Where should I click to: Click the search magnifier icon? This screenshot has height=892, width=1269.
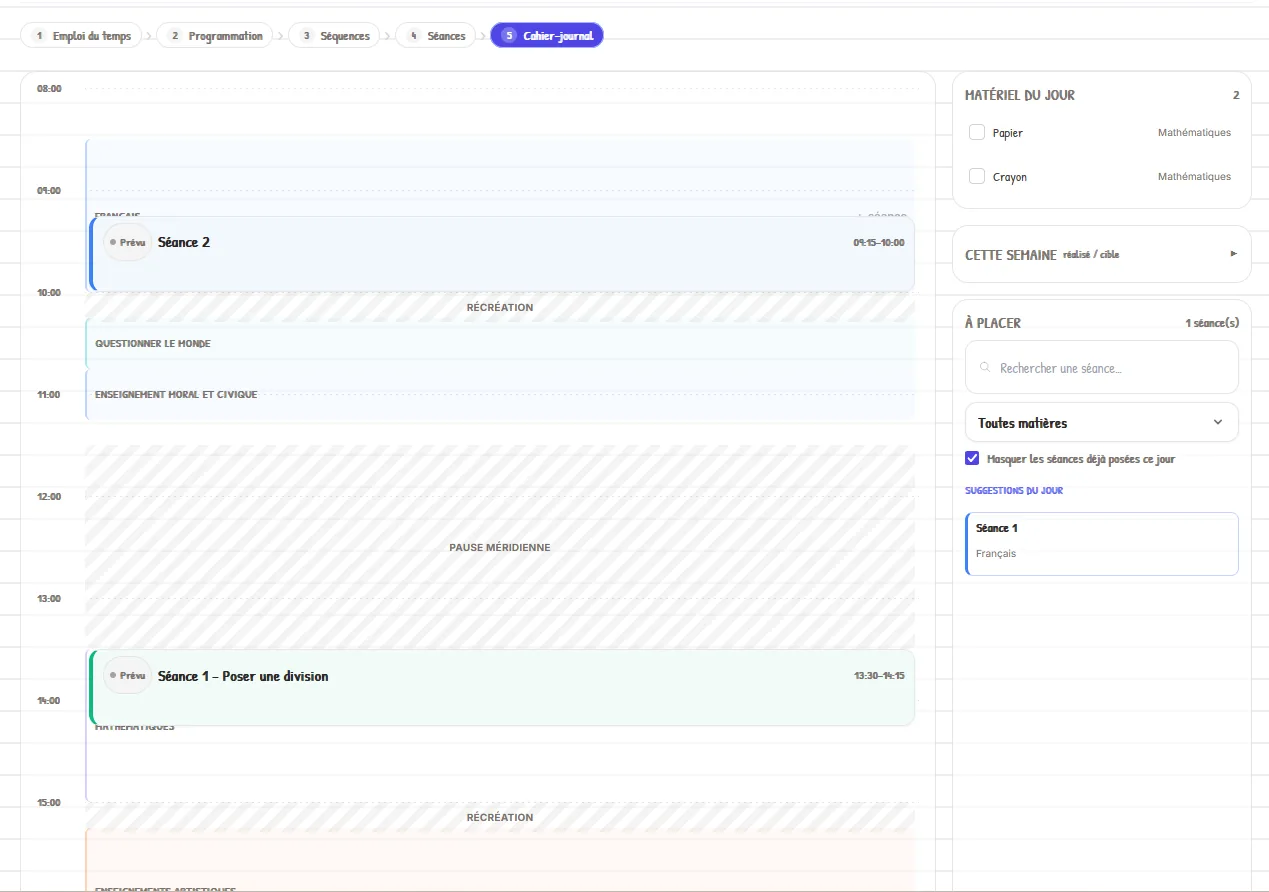(985, 367)
